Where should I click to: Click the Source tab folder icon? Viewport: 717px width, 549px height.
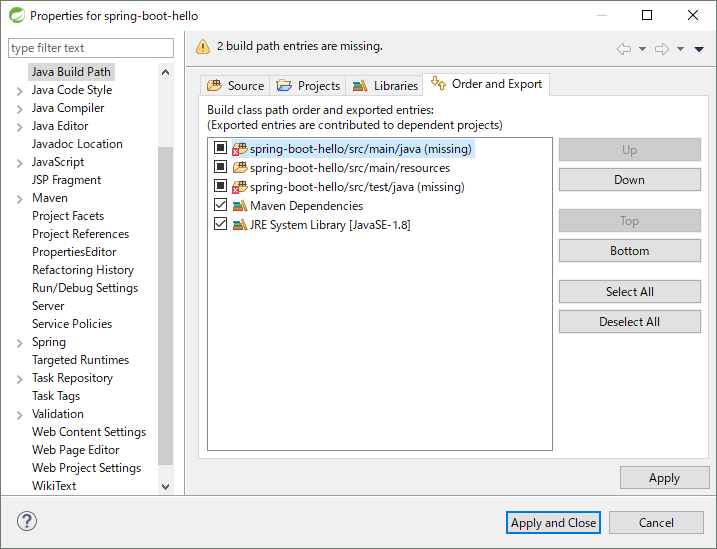[x=214, y=85]
